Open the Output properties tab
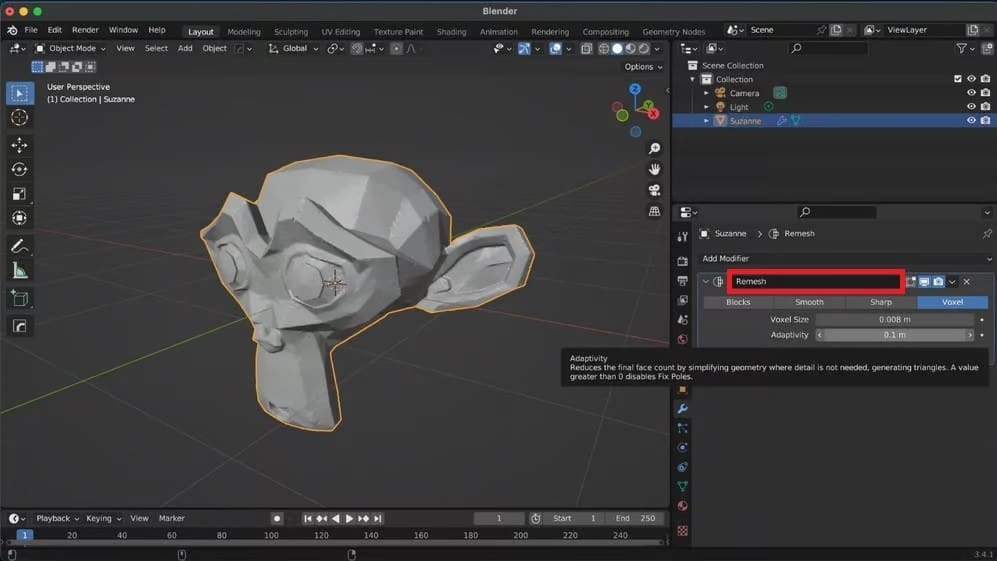 point(682,280)
